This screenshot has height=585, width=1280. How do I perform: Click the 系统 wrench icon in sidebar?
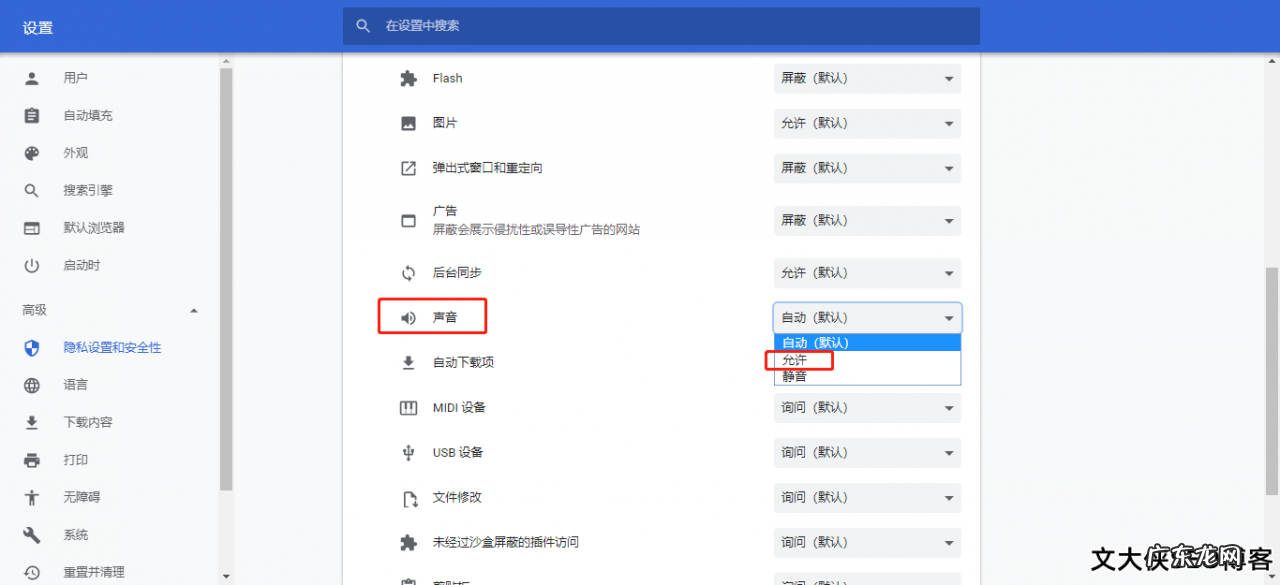(31, 534)
